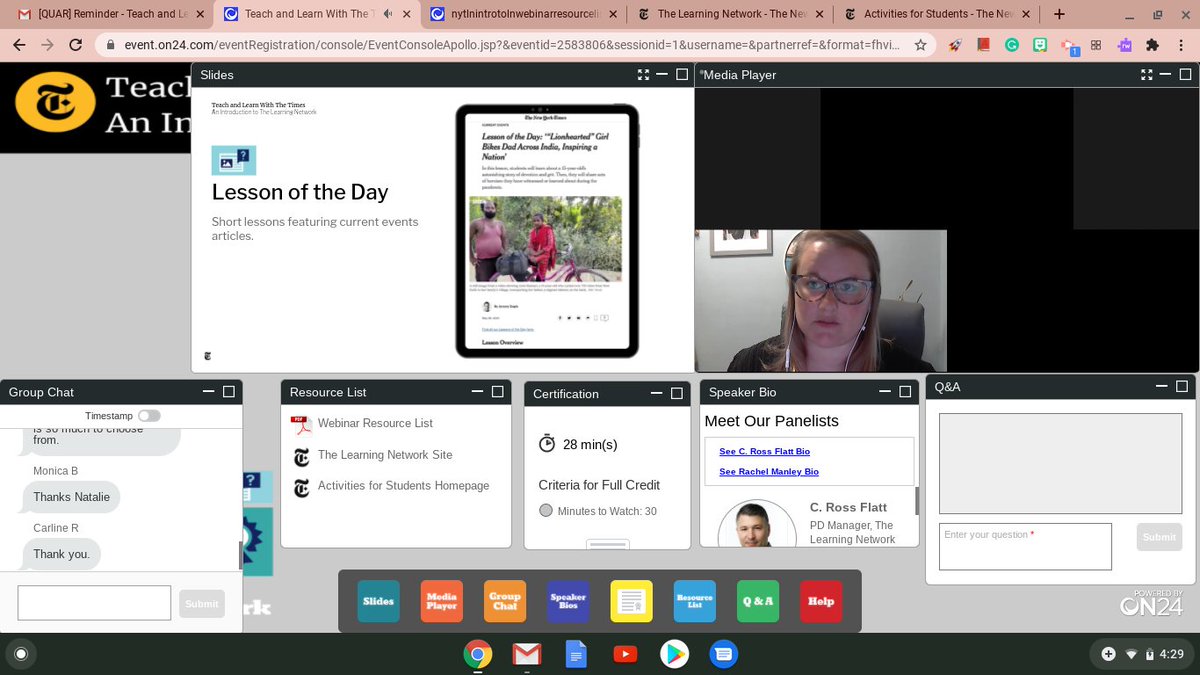Click PDF icon beside Webinar Resource List
The width and height of the screenshot is (1200, 675).
[301, 425]
